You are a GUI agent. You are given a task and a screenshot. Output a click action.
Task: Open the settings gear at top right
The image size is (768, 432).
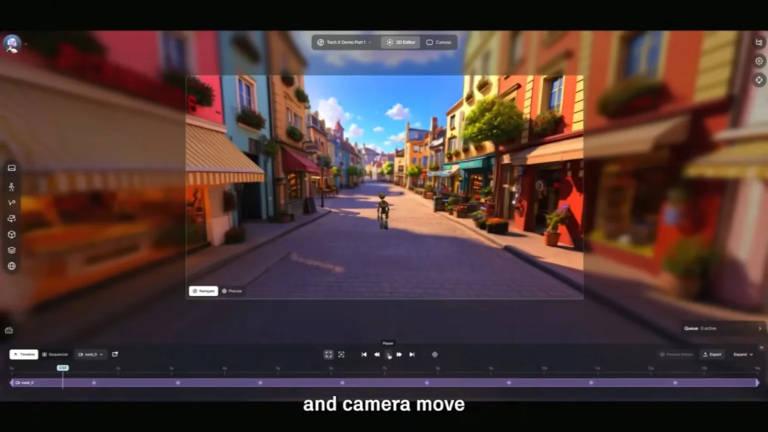tap(759, 61)
